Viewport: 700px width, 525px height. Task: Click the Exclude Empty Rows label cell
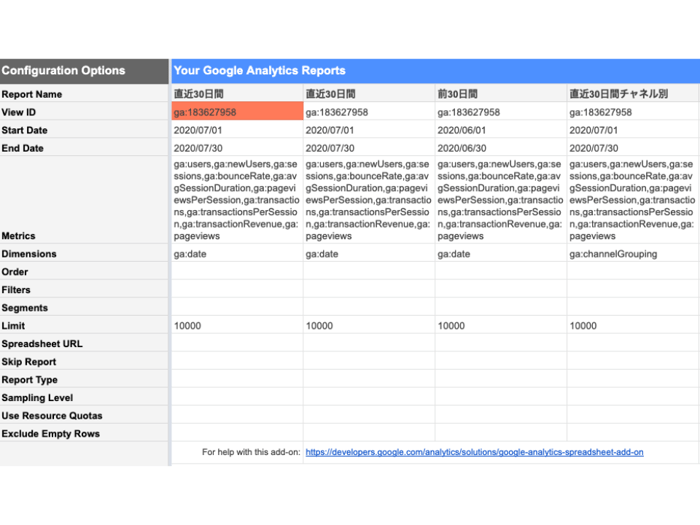coord(84,433)
